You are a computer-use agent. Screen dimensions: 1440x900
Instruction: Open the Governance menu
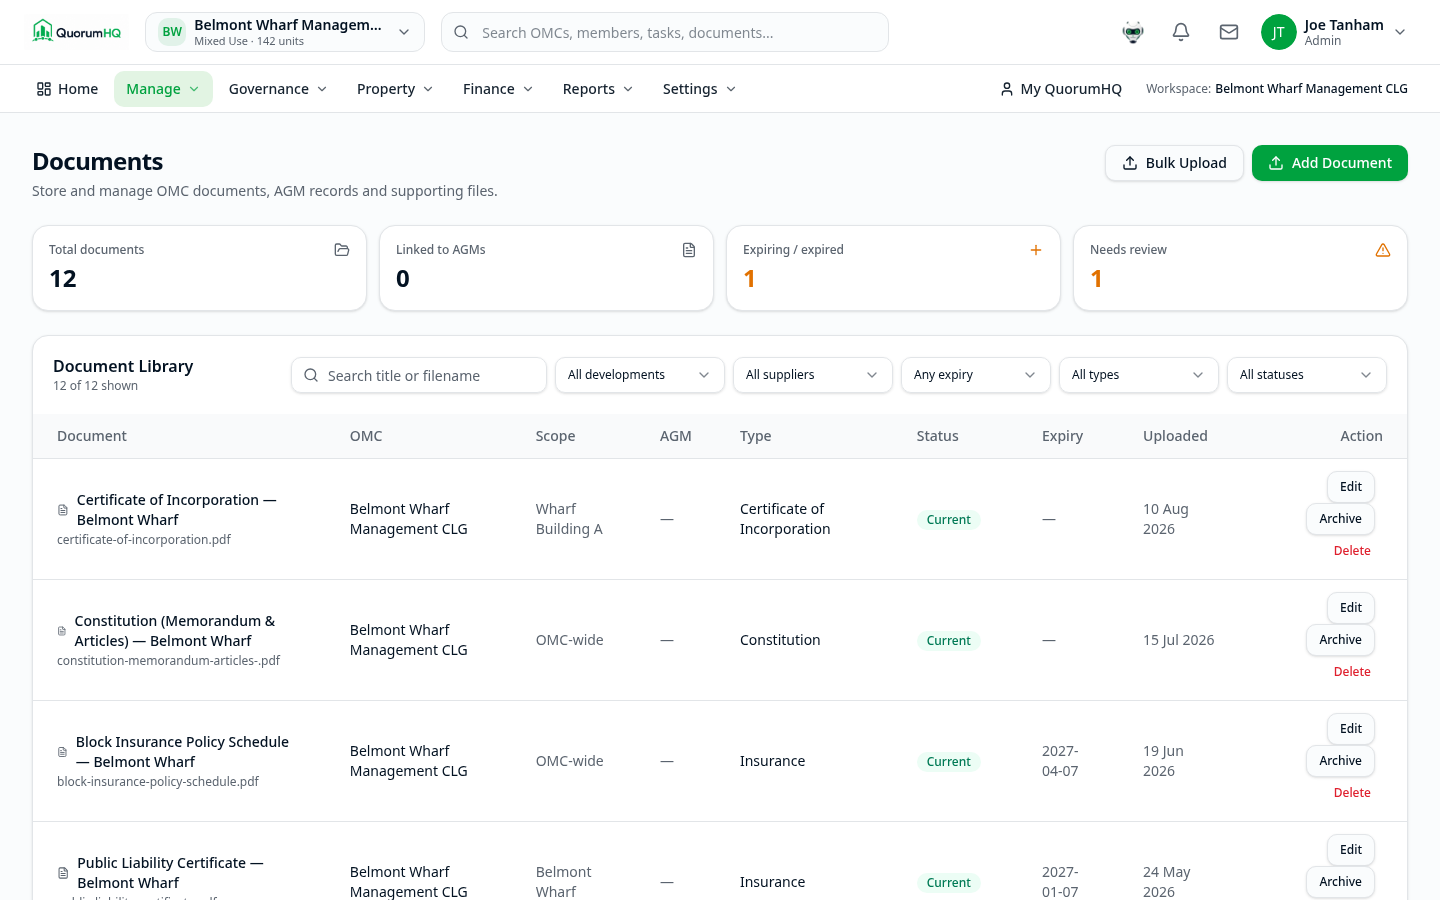point(278,89)
